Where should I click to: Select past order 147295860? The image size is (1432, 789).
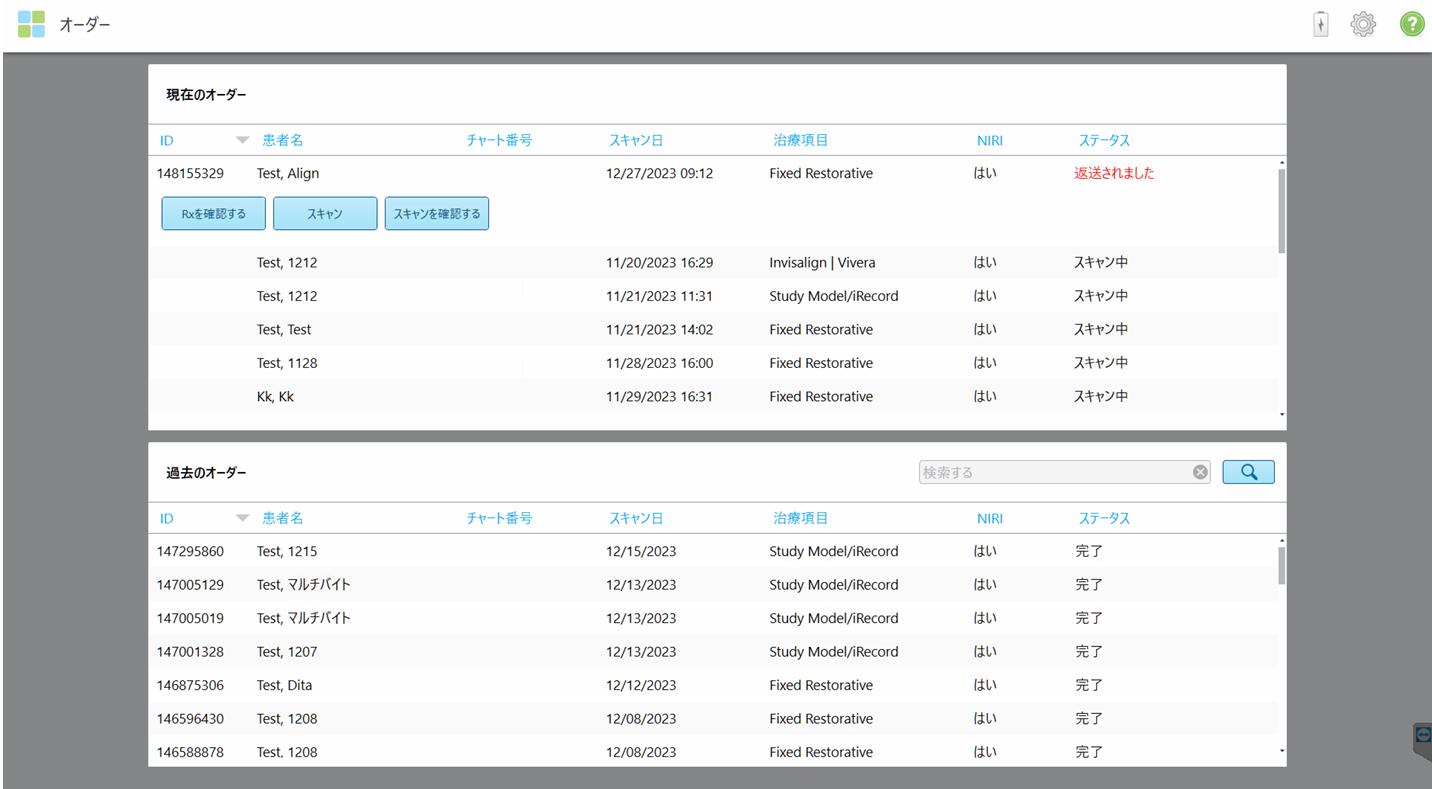click(x=713, y=551)
